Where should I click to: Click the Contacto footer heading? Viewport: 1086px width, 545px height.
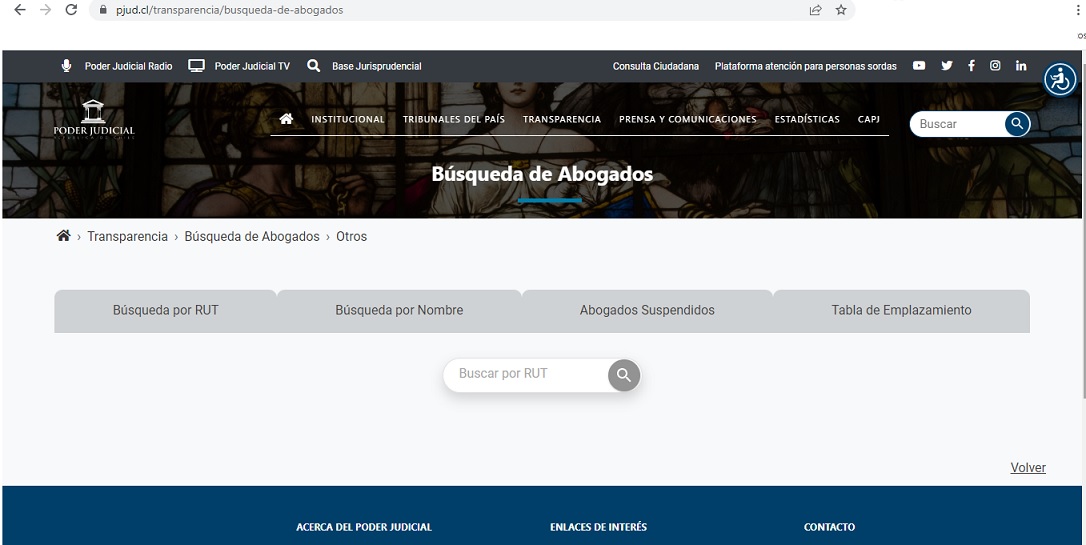tap(829, 527)
